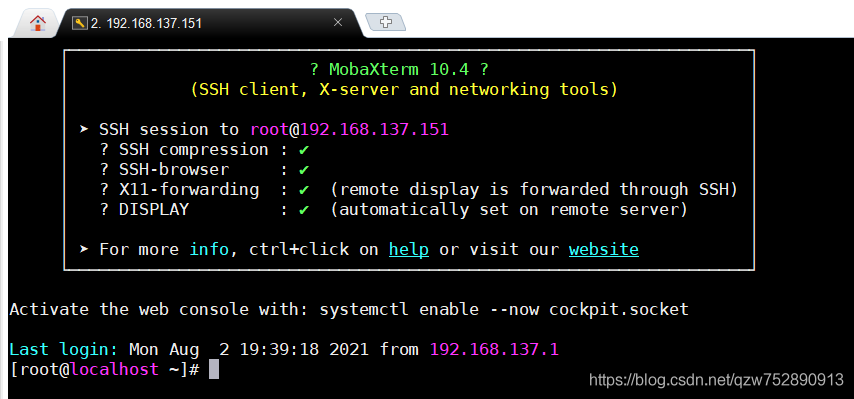Switch to the 192.168.137.151 session tab
Viewport: 854px width, 399px height.
210,23
